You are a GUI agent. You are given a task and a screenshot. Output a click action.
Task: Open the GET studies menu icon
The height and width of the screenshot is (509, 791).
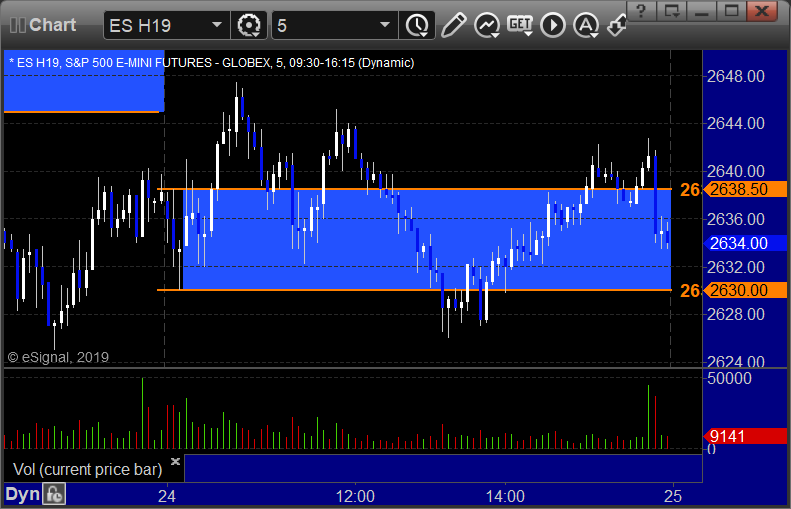point(520,25)
